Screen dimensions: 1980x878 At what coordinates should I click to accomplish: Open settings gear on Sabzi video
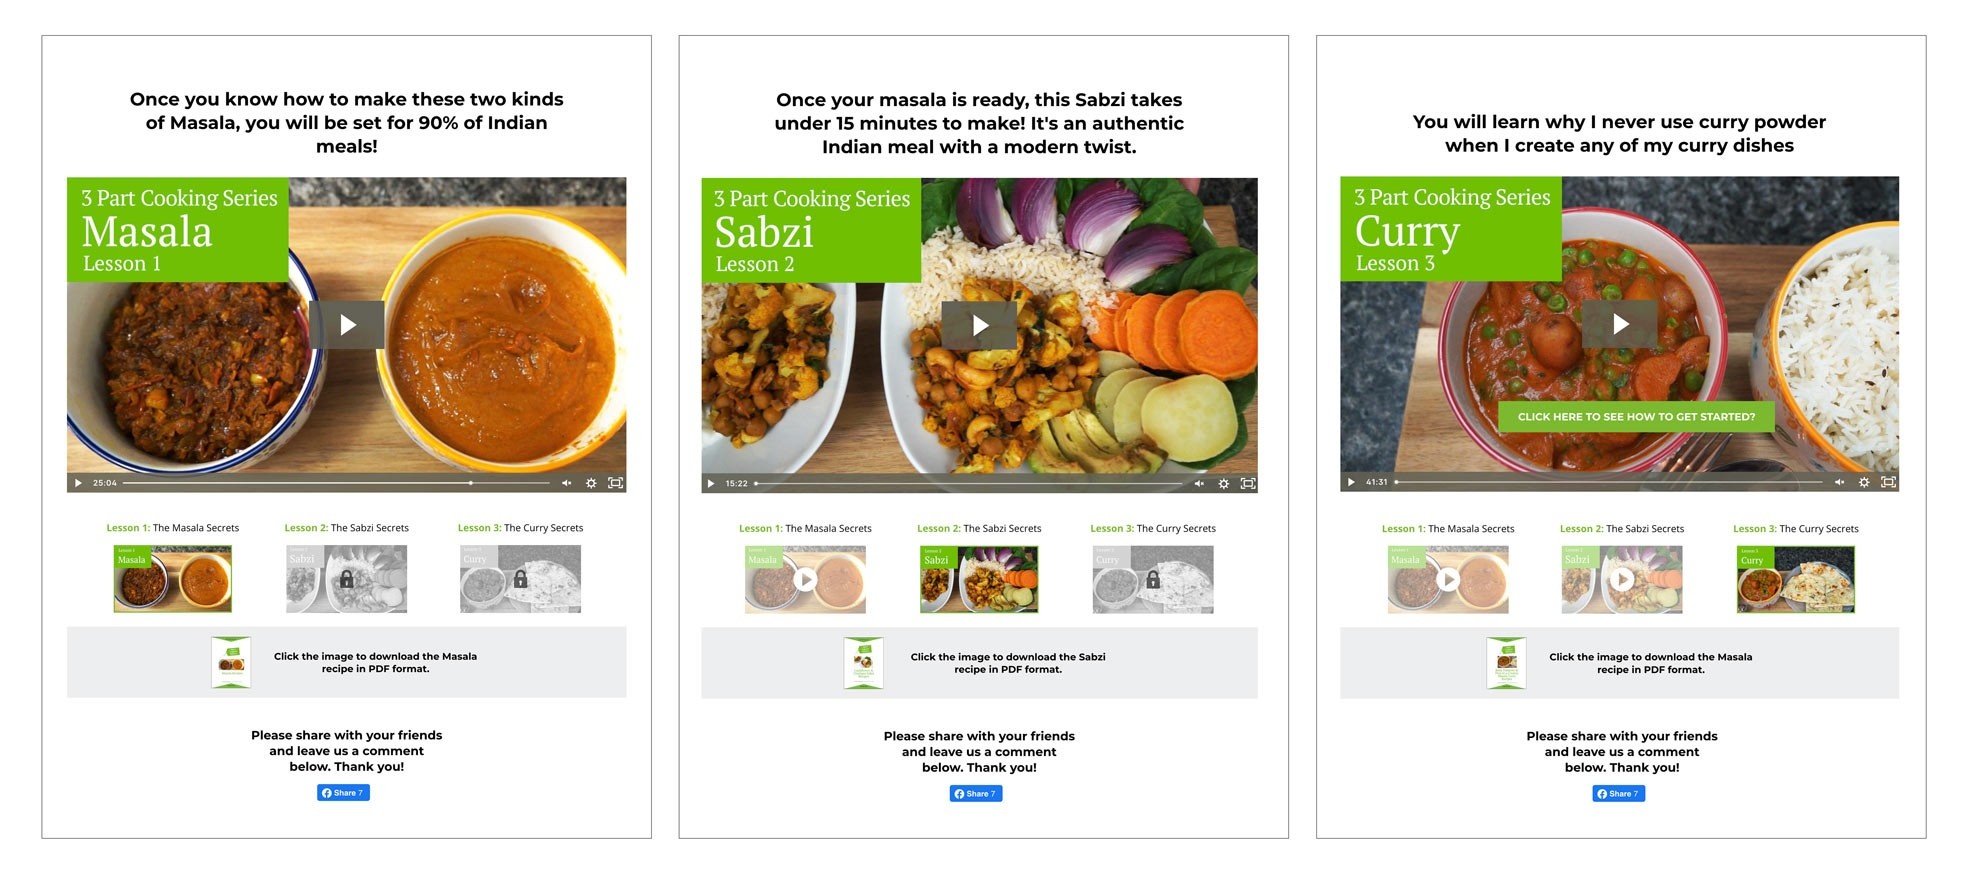coord(1223,484)
